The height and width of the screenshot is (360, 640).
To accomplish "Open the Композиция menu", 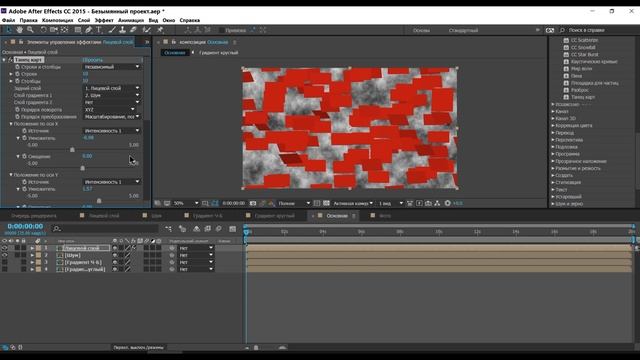I will 58,20.
